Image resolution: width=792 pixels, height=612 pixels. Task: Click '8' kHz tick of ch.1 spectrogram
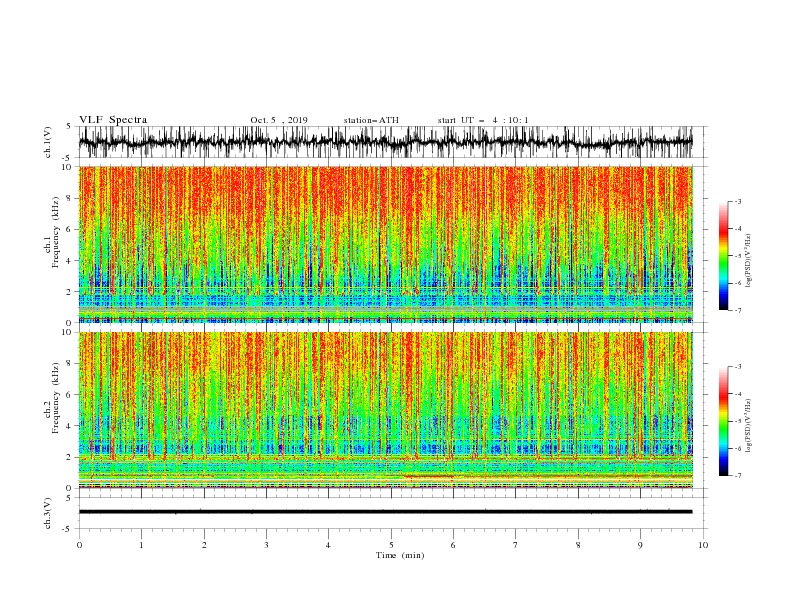70,198
